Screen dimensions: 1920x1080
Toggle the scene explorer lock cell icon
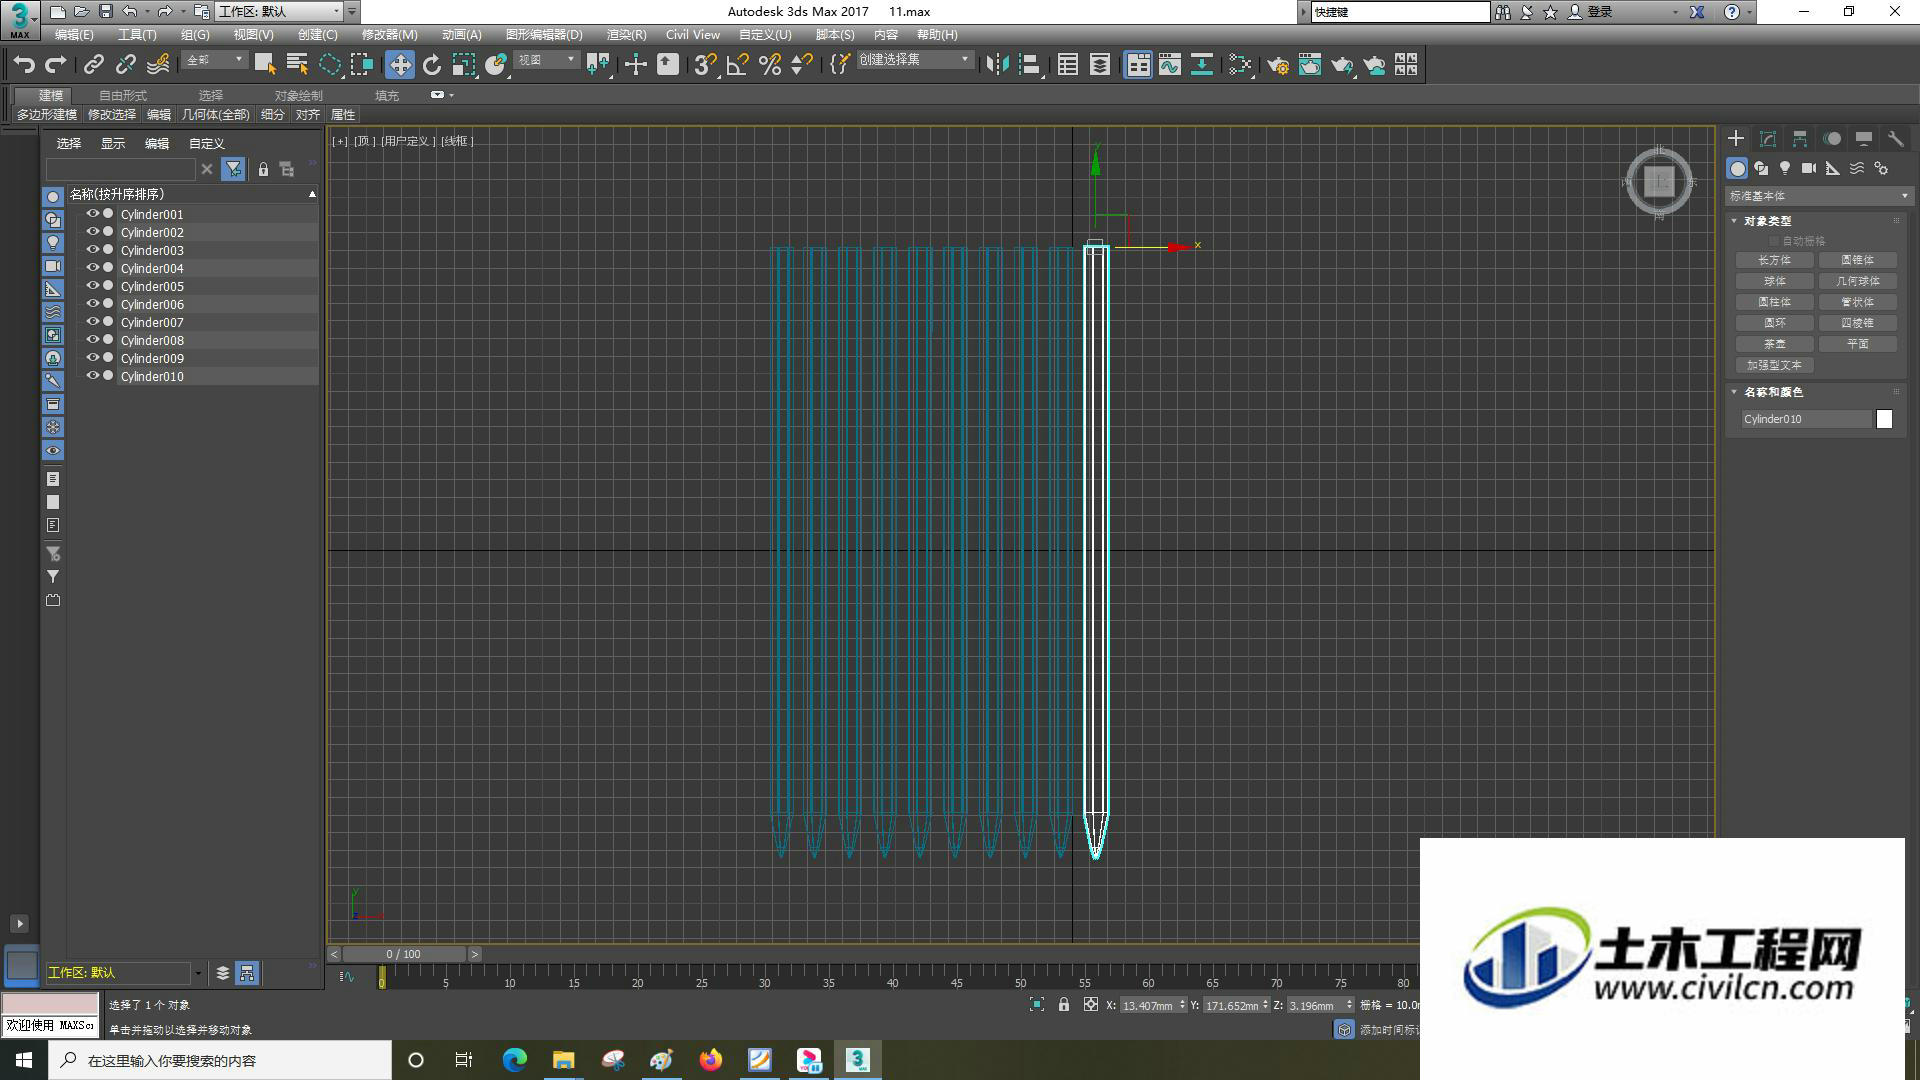point(263,169)
